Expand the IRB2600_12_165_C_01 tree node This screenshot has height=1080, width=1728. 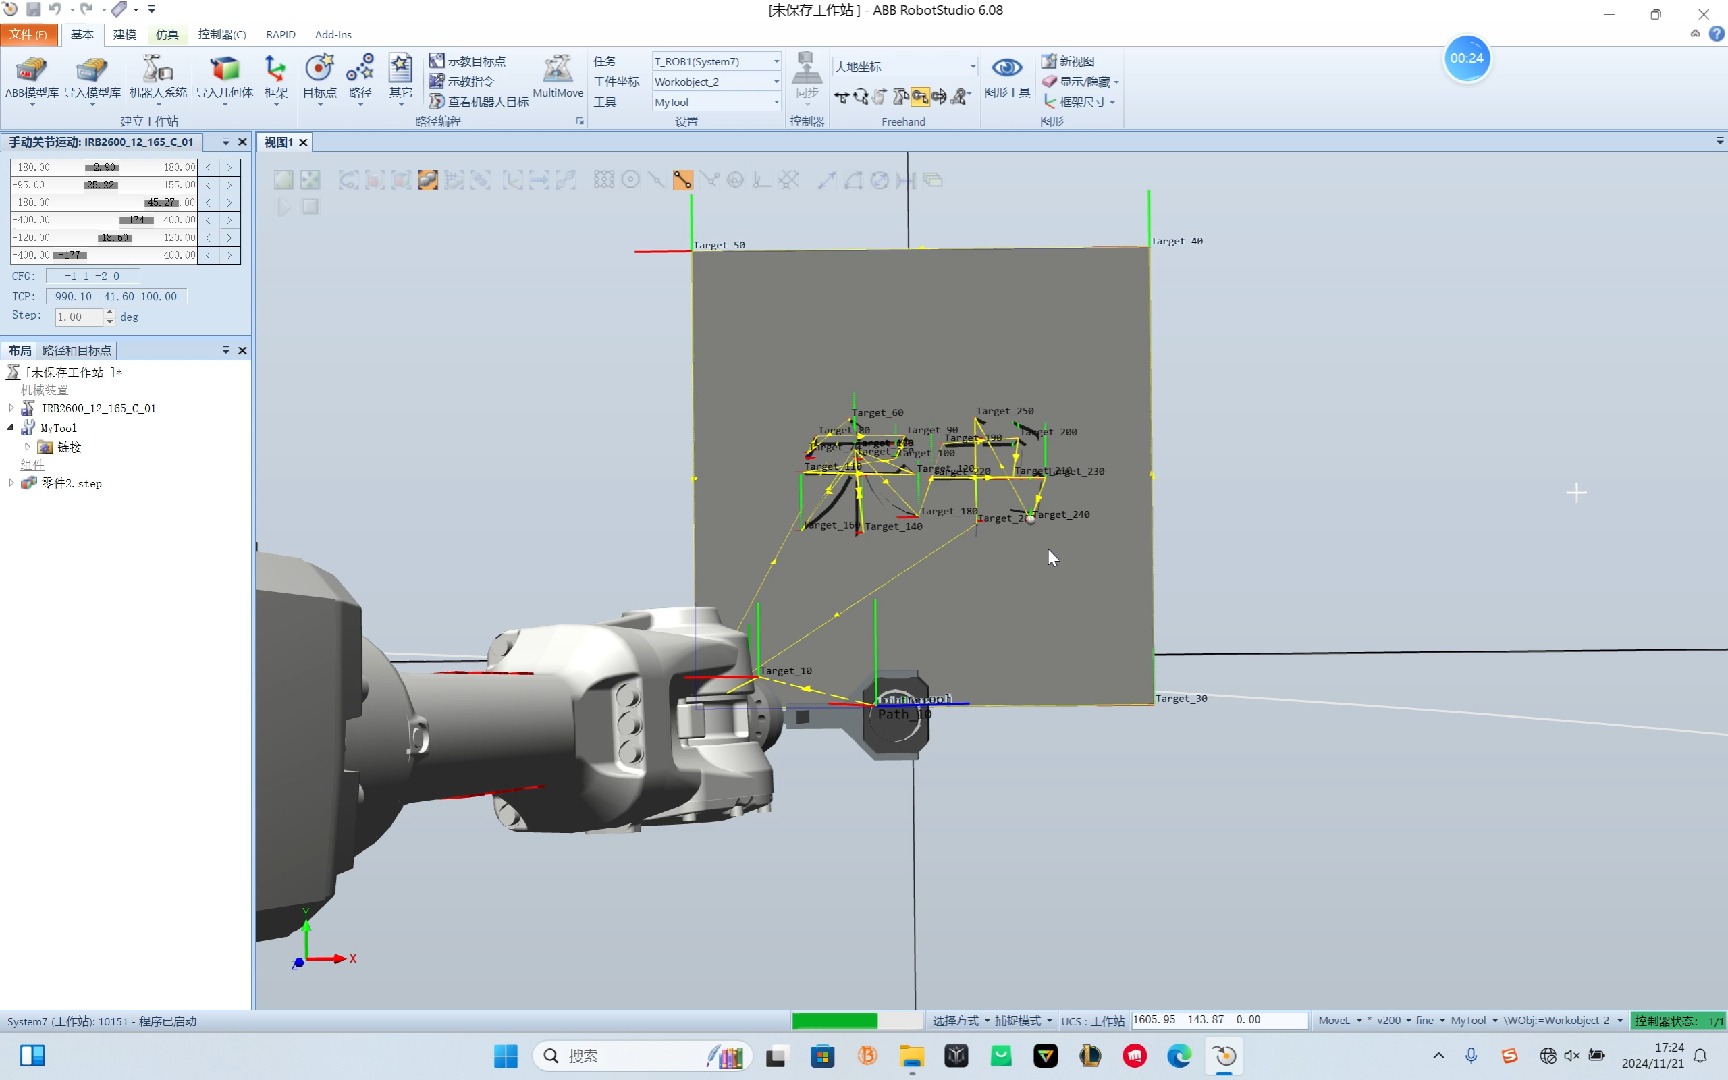[11, 408]
